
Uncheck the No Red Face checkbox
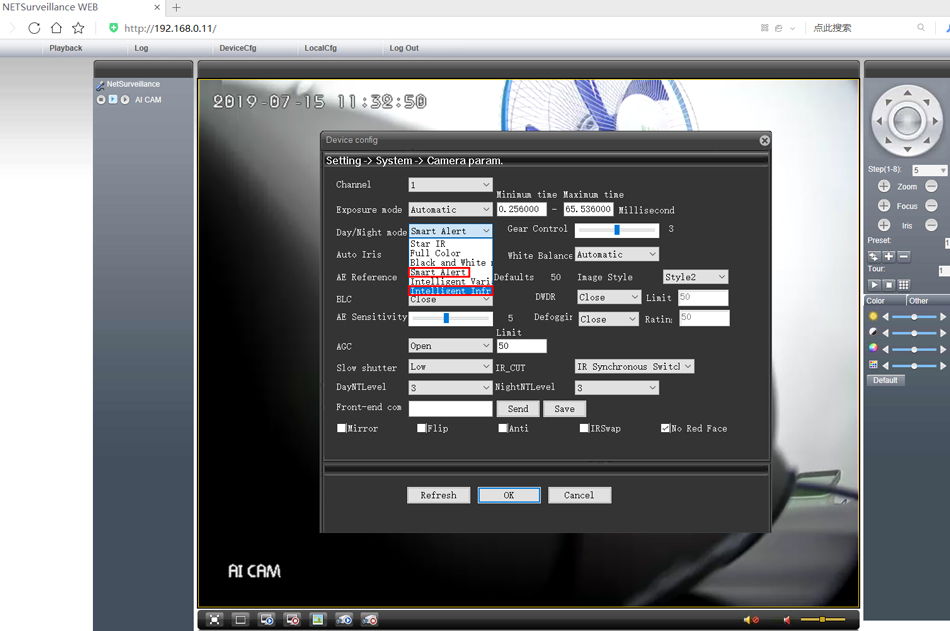(665, 428)
